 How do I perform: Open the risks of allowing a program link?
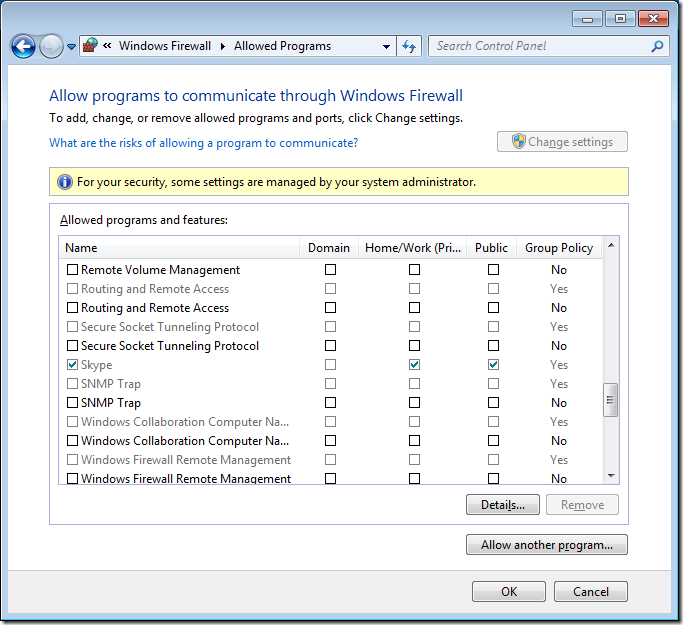point(203,143)
